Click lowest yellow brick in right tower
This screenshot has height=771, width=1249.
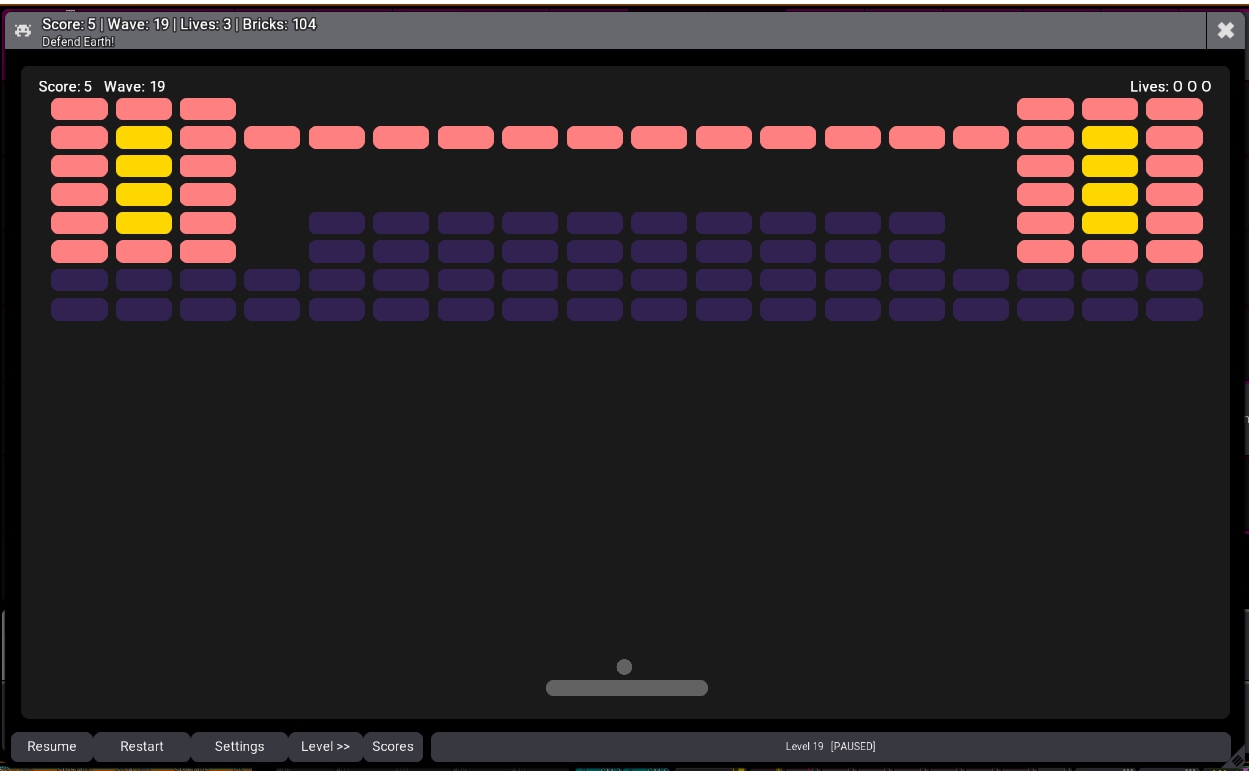click(x=1110, y=223)
